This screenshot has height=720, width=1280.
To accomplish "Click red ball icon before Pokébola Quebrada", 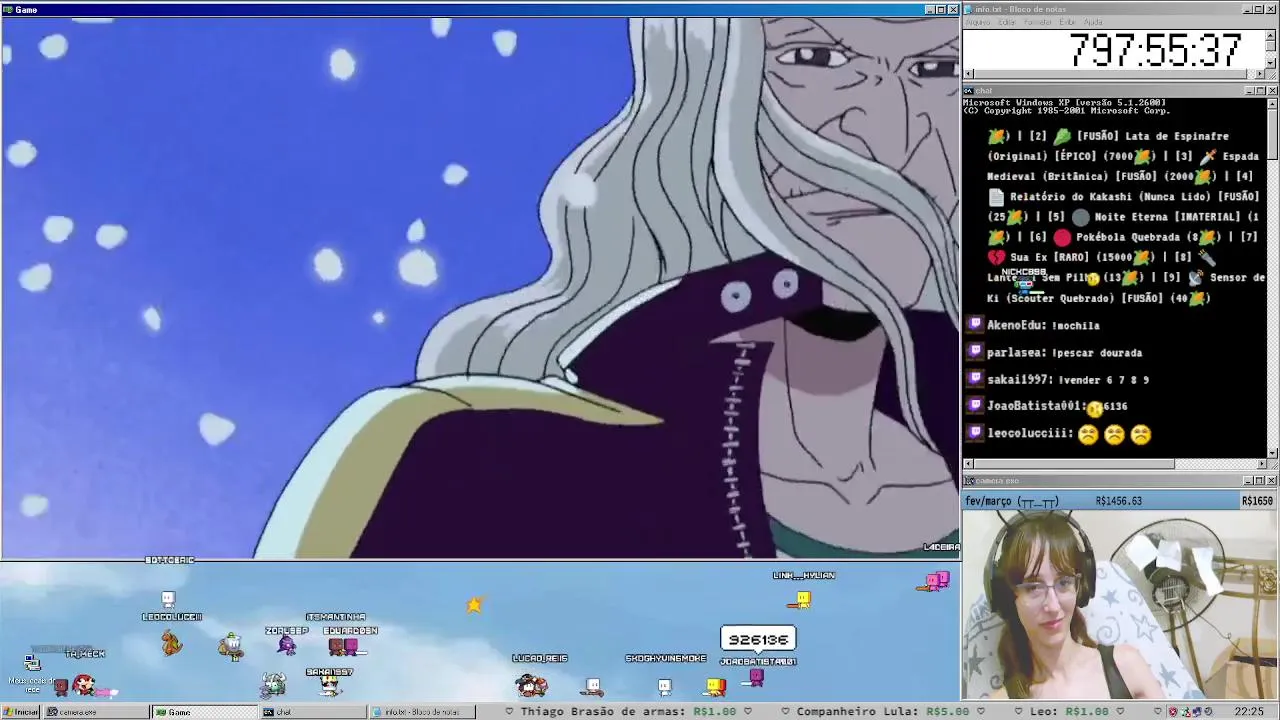I will 1062,237.
